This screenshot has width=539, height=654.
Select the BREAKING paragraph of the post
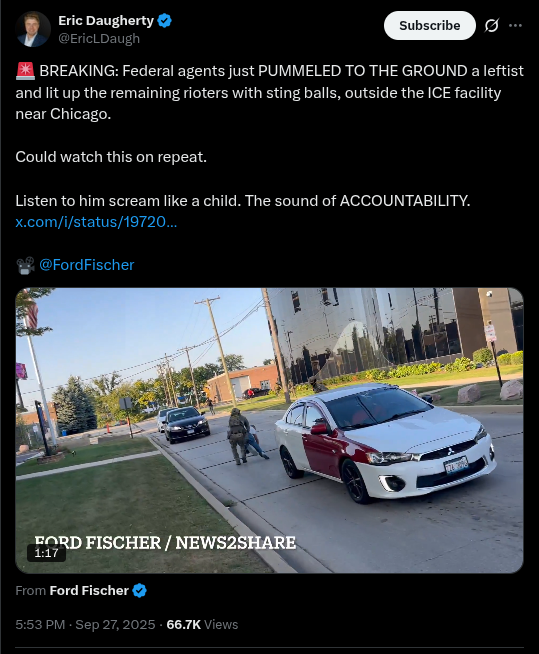(270, 92)
